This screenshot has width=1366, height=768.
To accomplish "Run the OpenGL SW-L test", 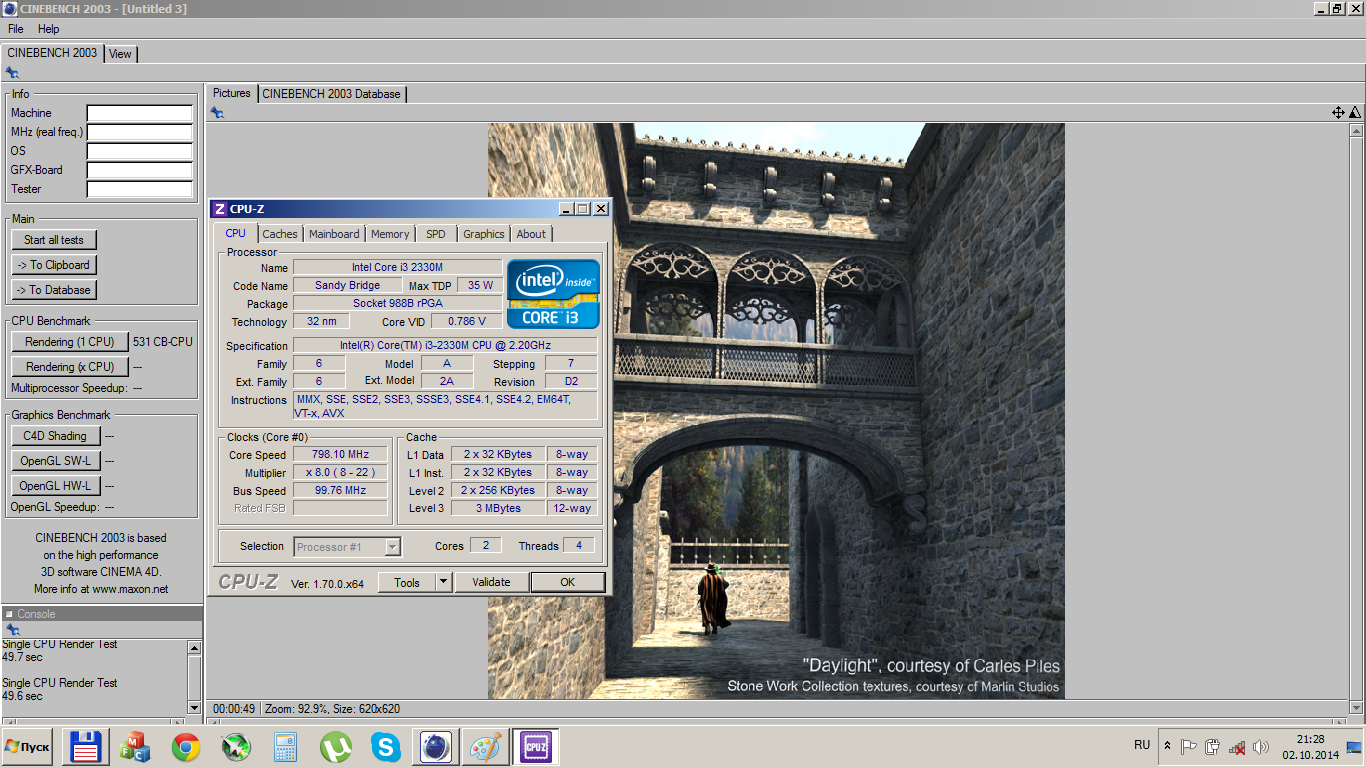I will pos(56,461).
